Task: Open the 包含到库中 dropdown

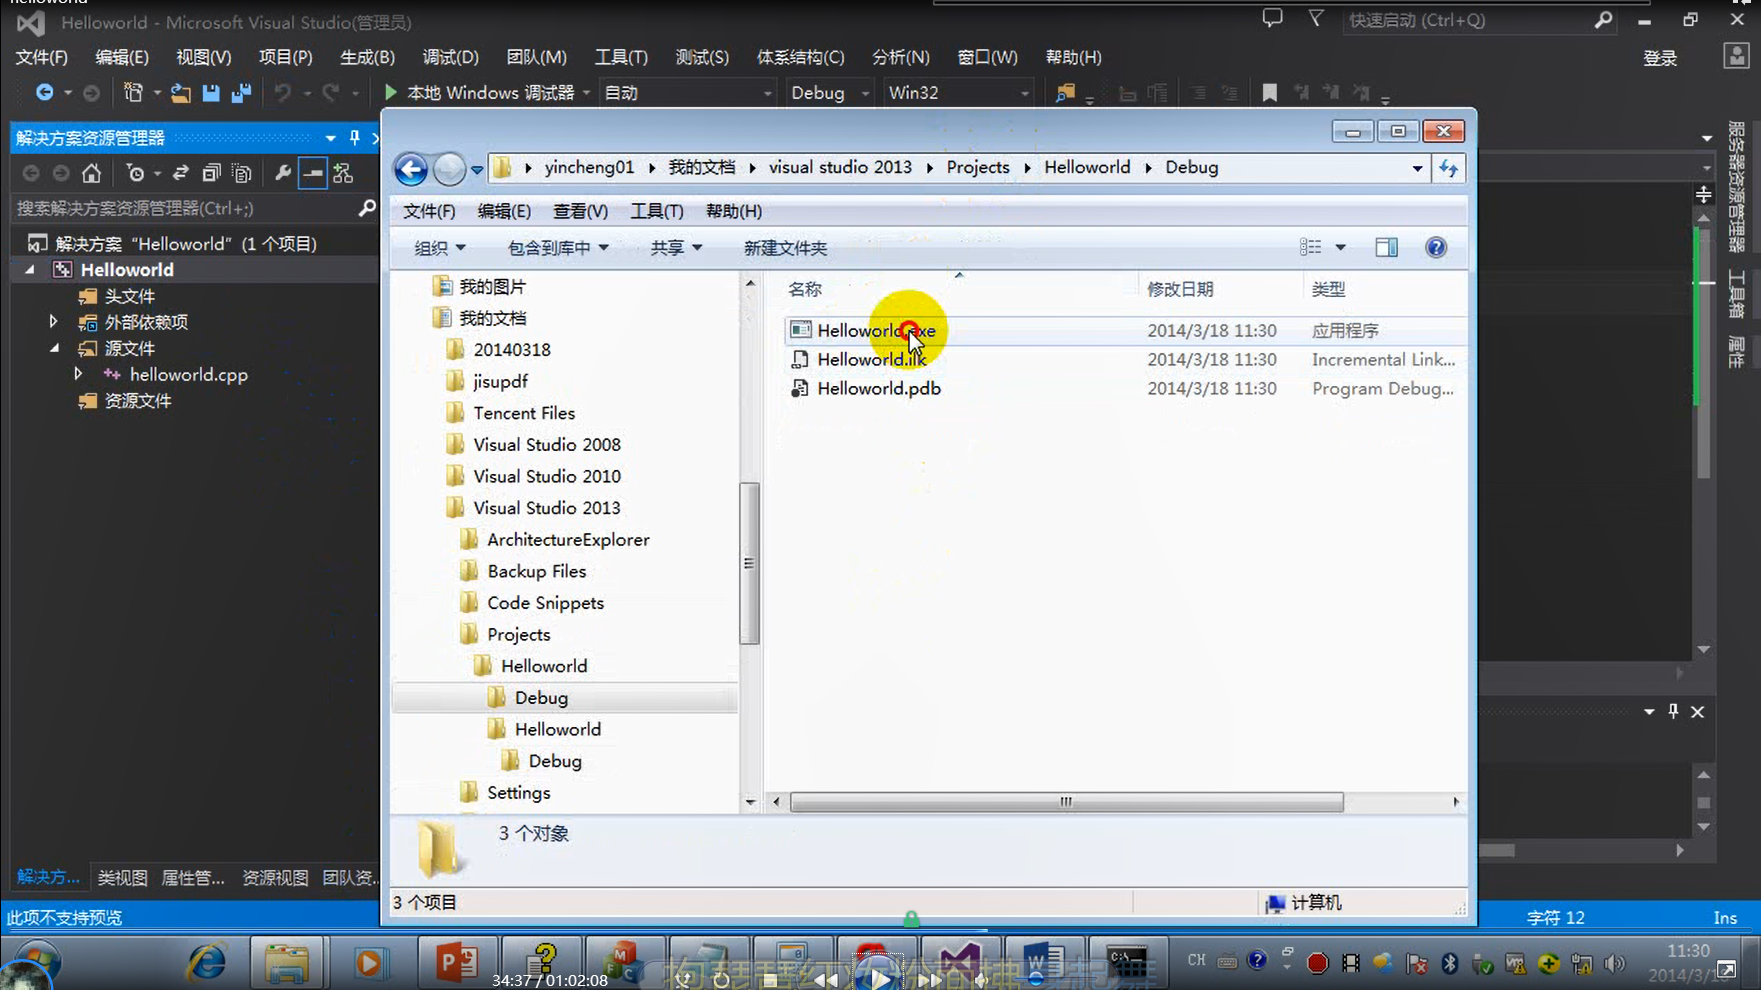Action: (558, 248)
